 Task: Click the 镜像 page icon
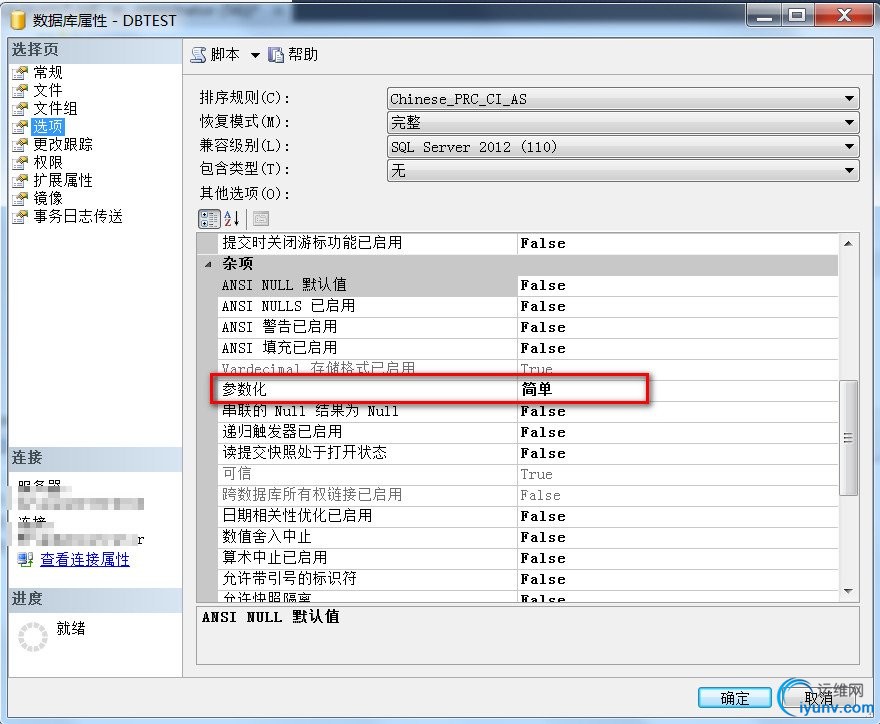20,198
